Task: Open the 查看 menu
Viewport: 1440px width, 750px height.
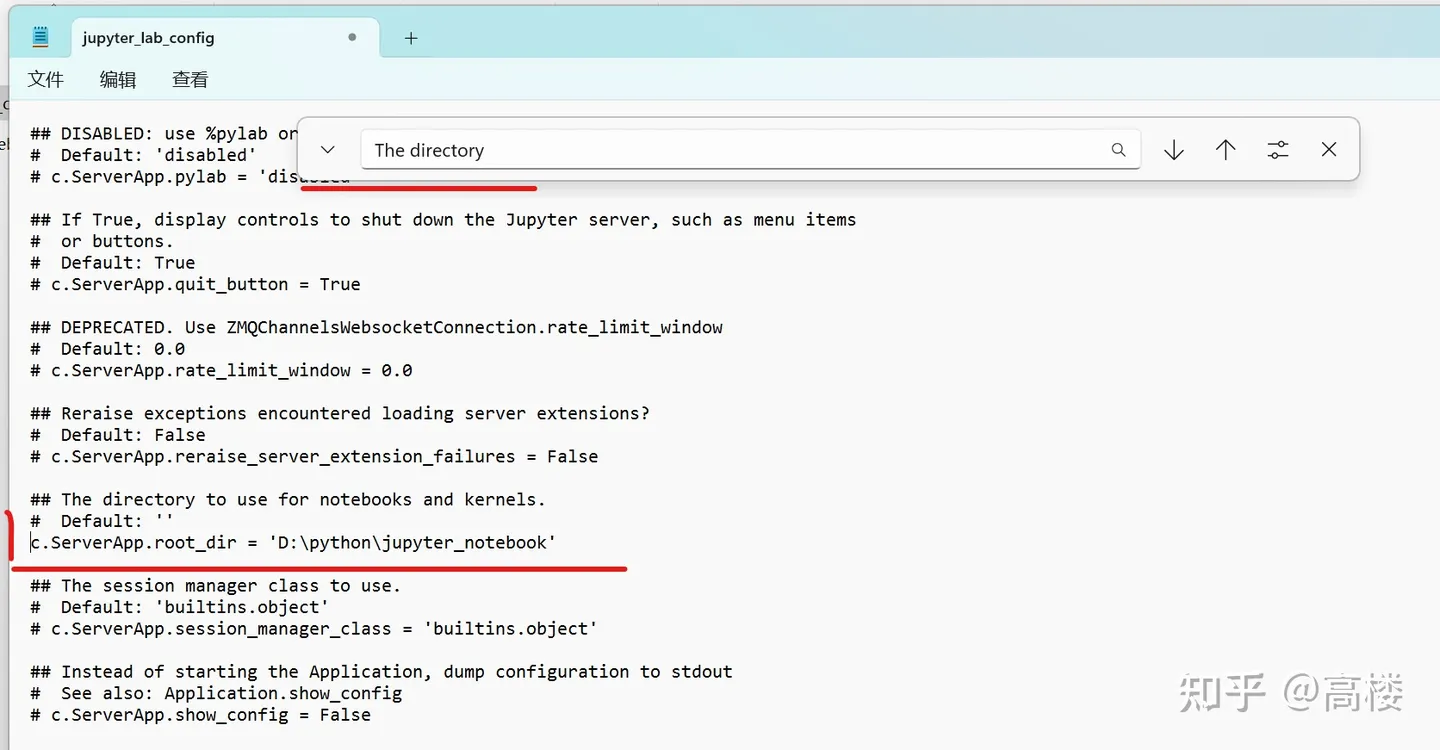Action: pyautogui.click(x=190, y=79)
